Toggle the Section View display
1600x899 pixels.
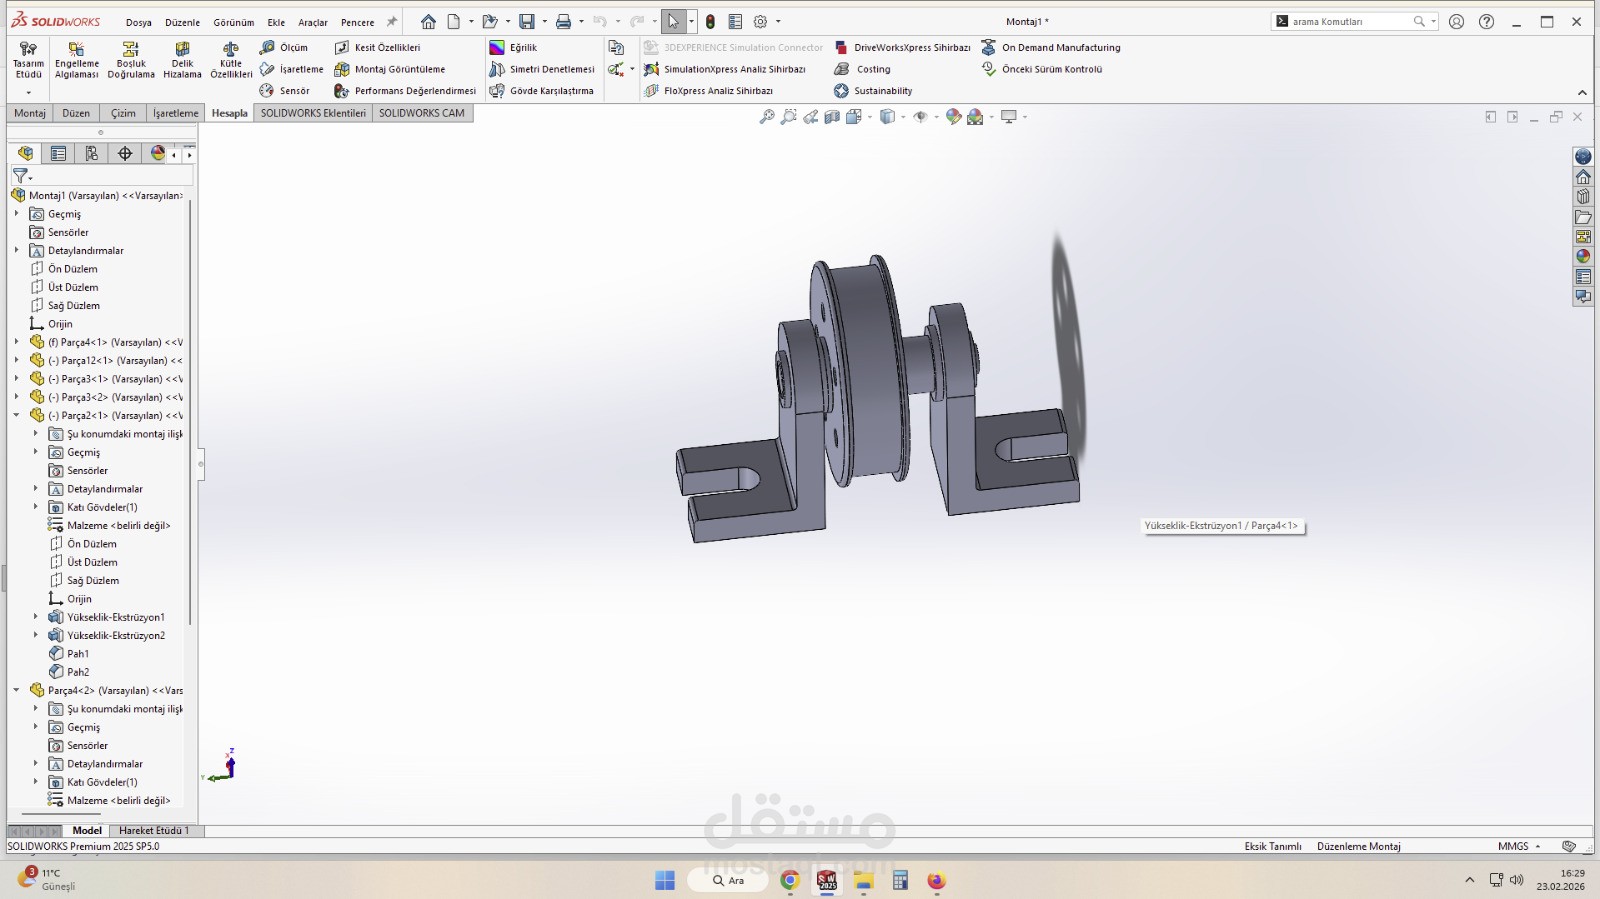[x=832, y=117]
